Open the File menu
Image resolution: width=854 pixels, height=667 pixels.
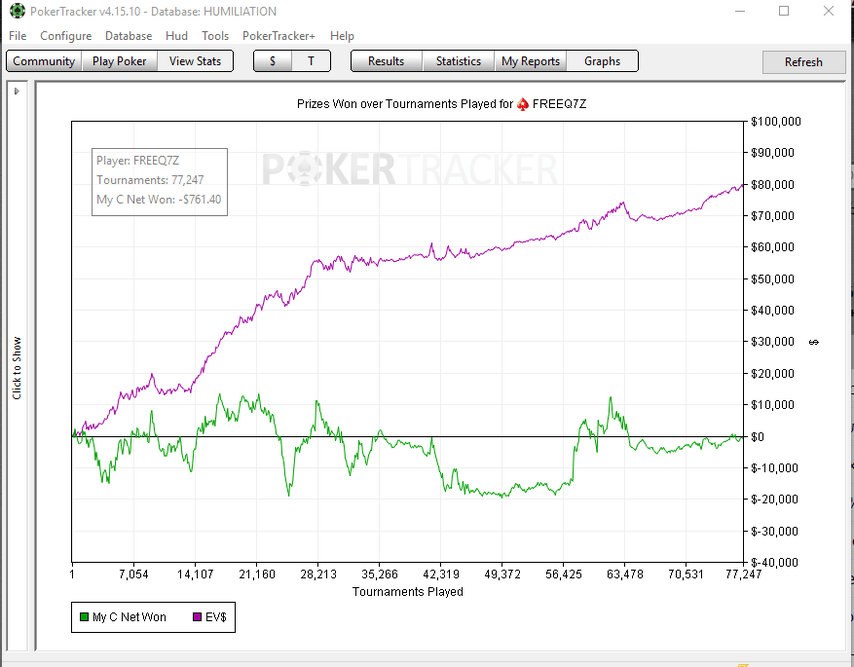point(17,36)
